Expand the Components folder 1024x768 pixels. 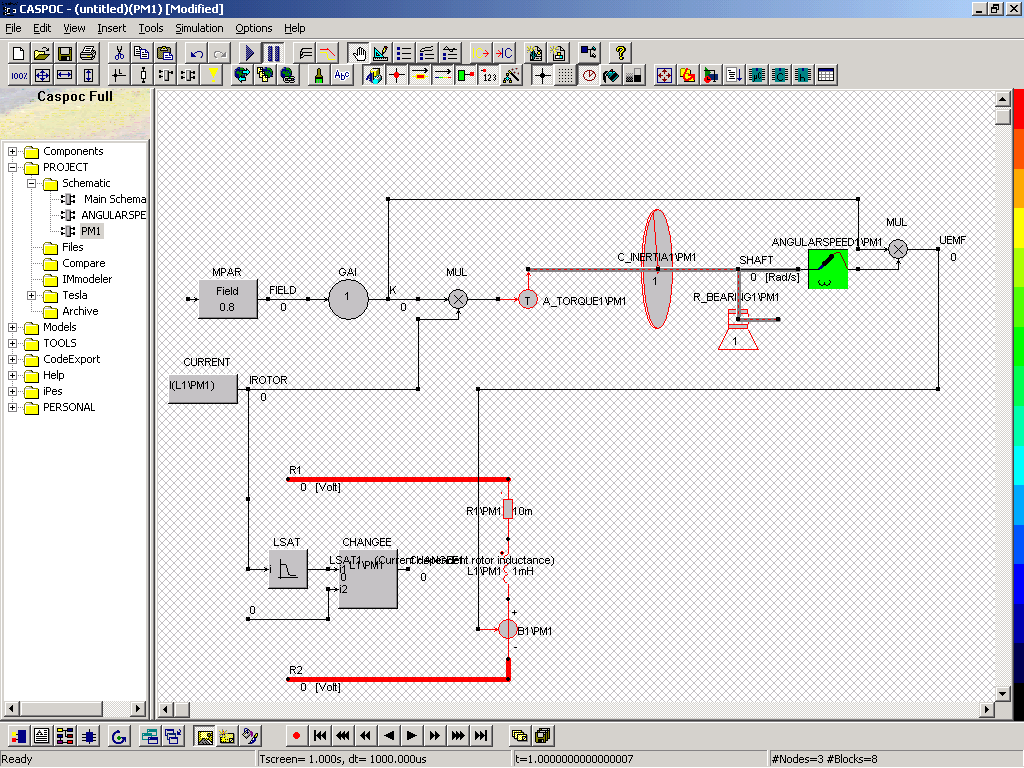click(x=12, y=152)
